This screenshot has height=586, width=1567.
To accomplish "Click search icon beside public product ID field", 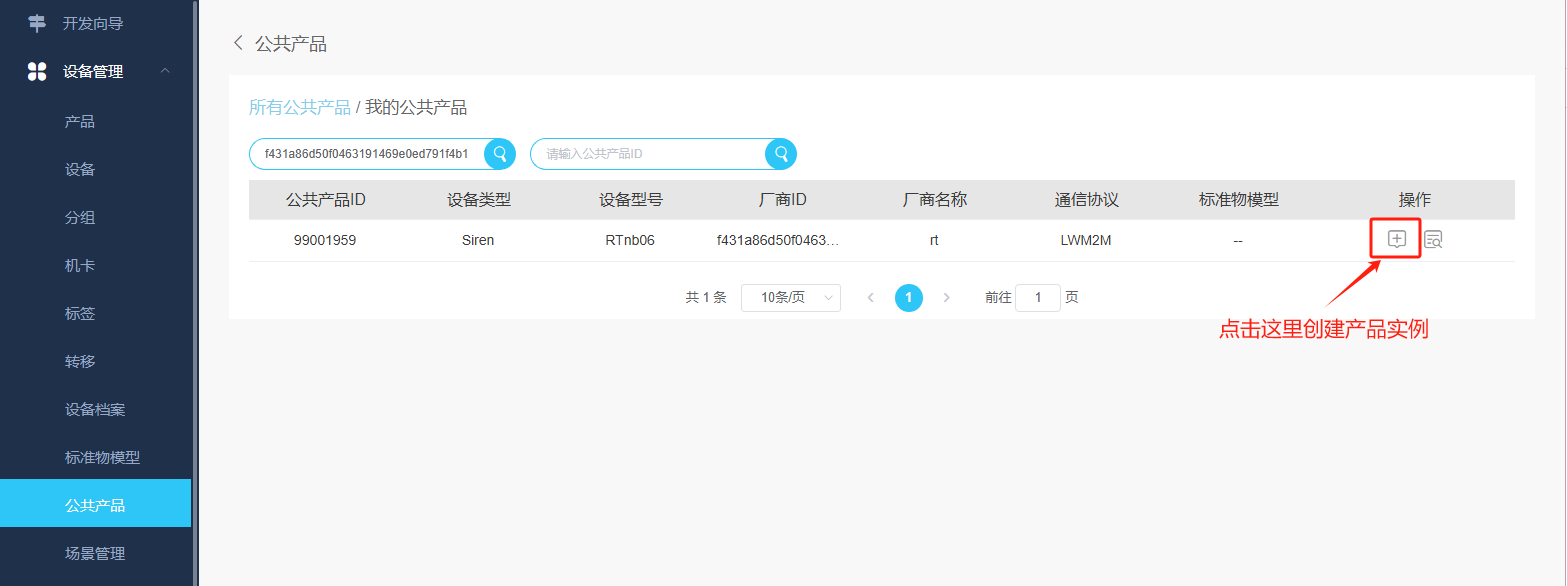I will [x=780, y=154].
